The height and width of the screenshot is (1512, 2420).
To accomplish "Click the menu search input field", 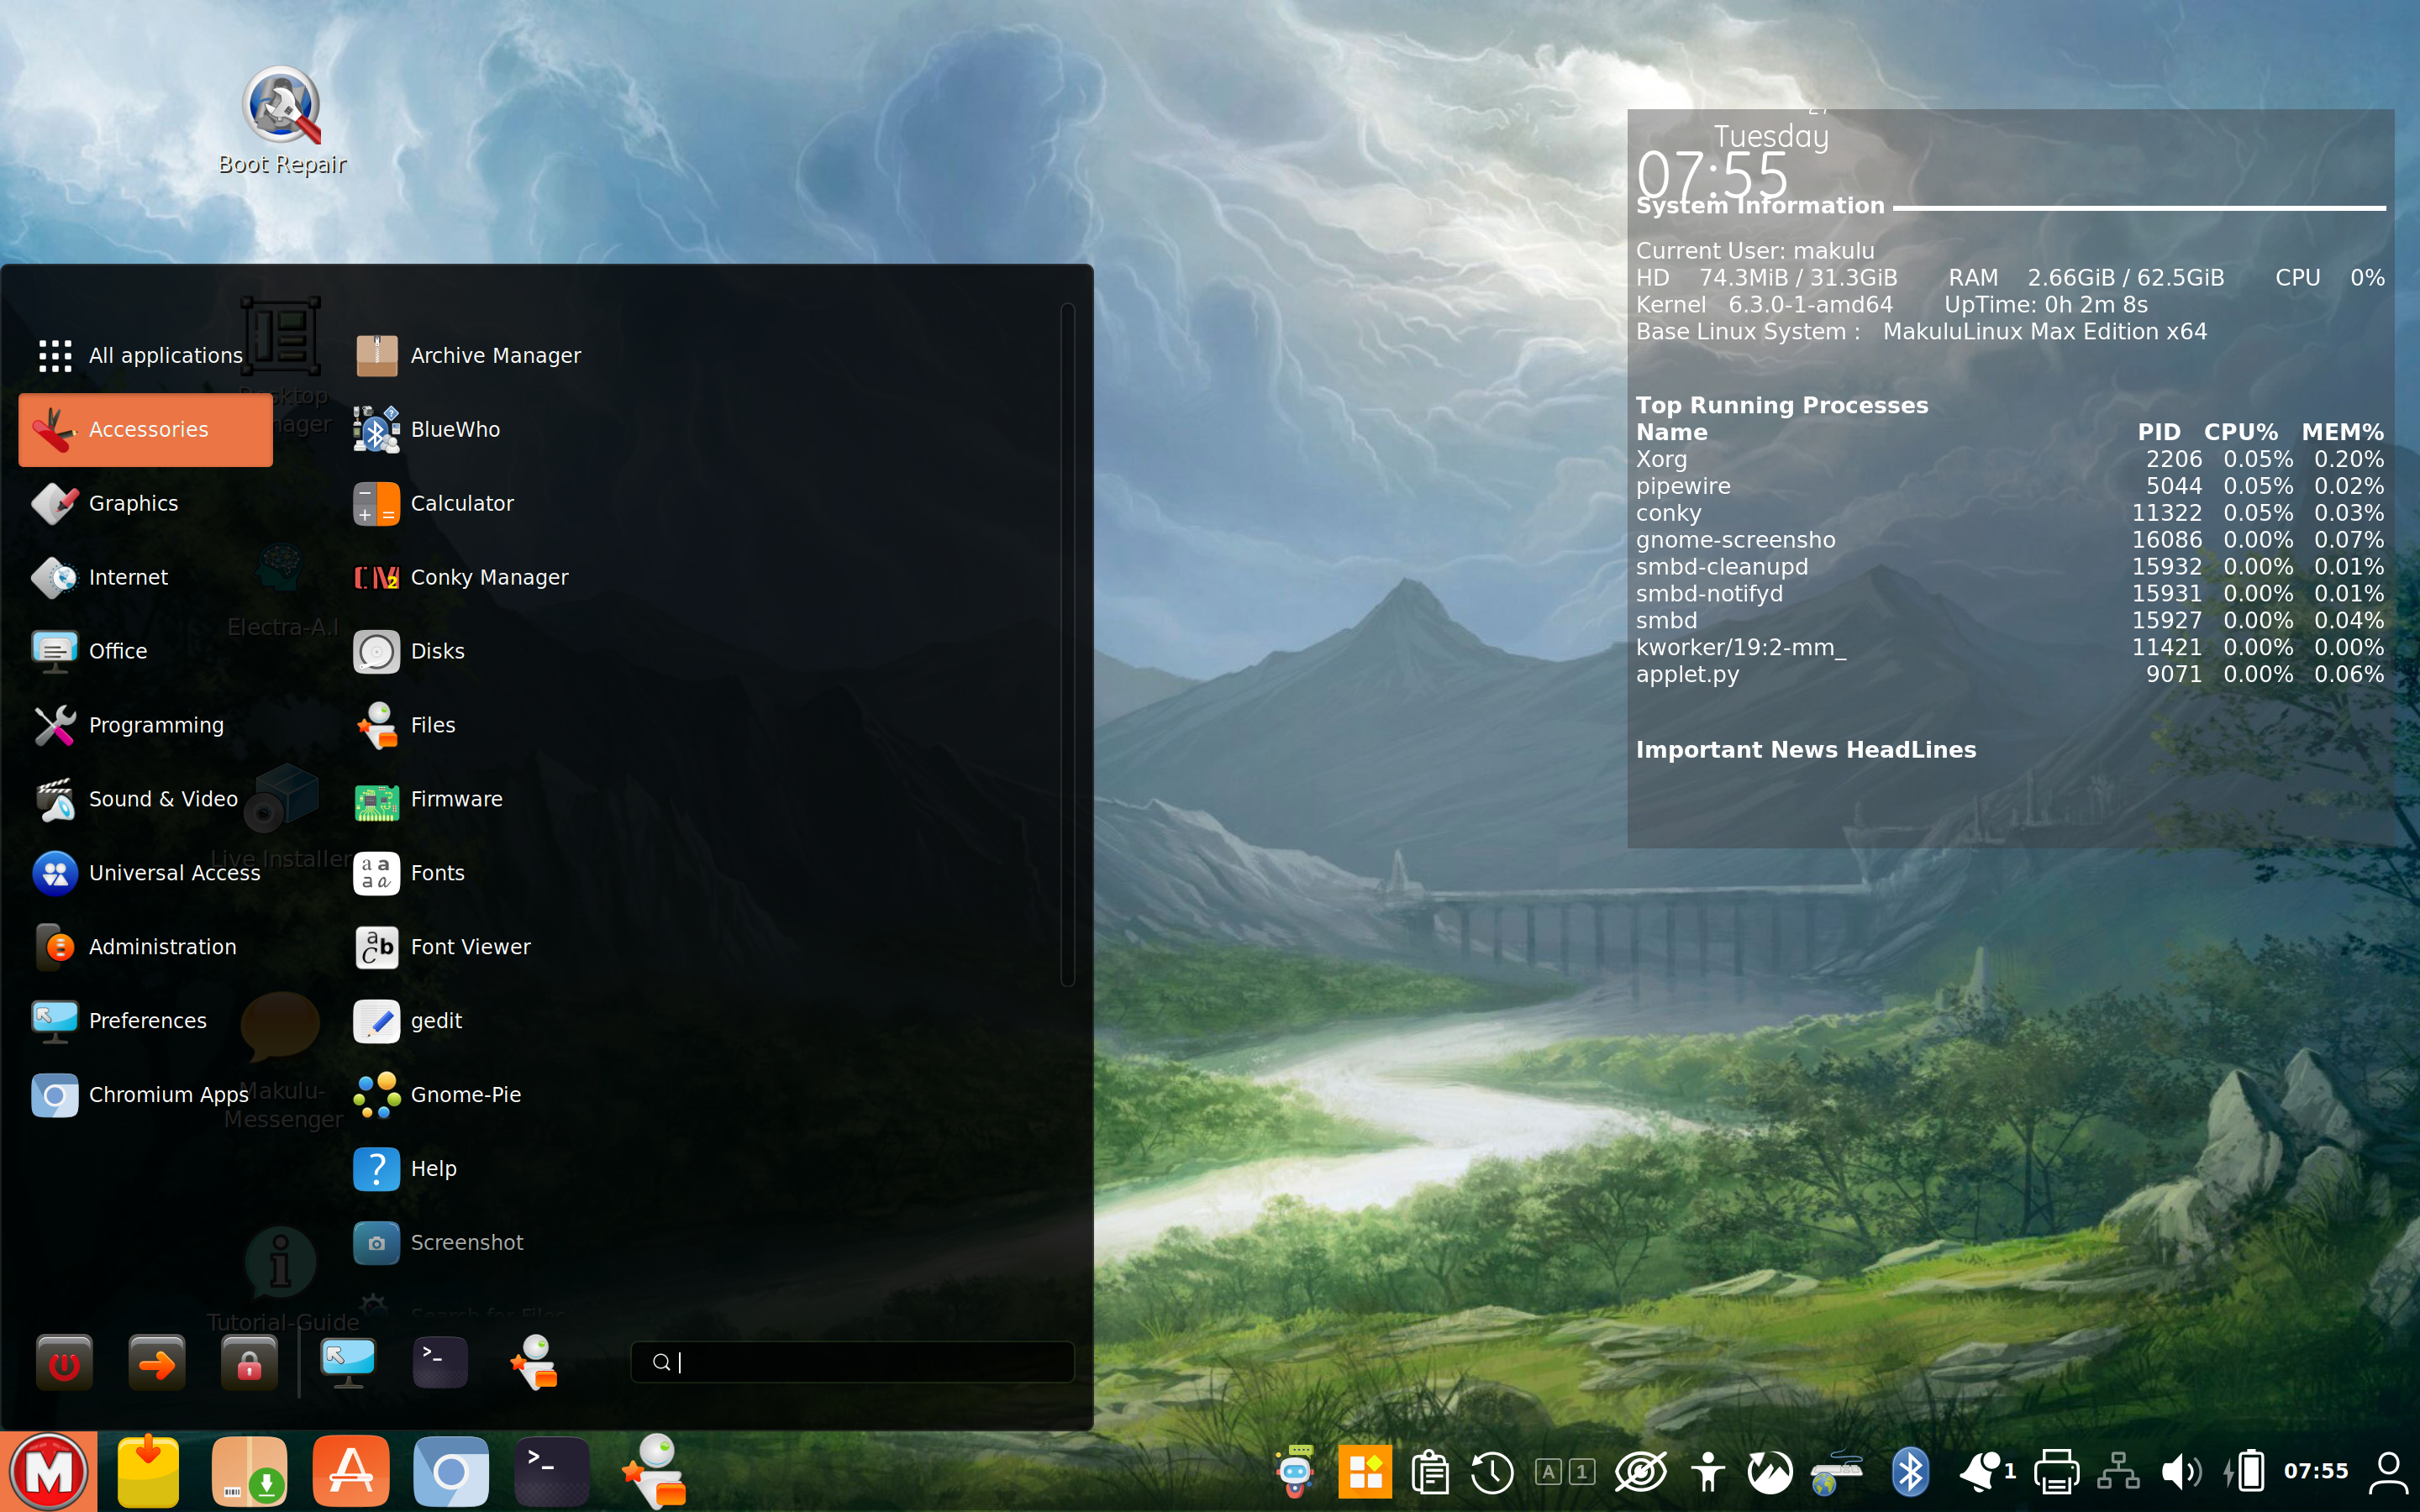I will (852, 1362).
